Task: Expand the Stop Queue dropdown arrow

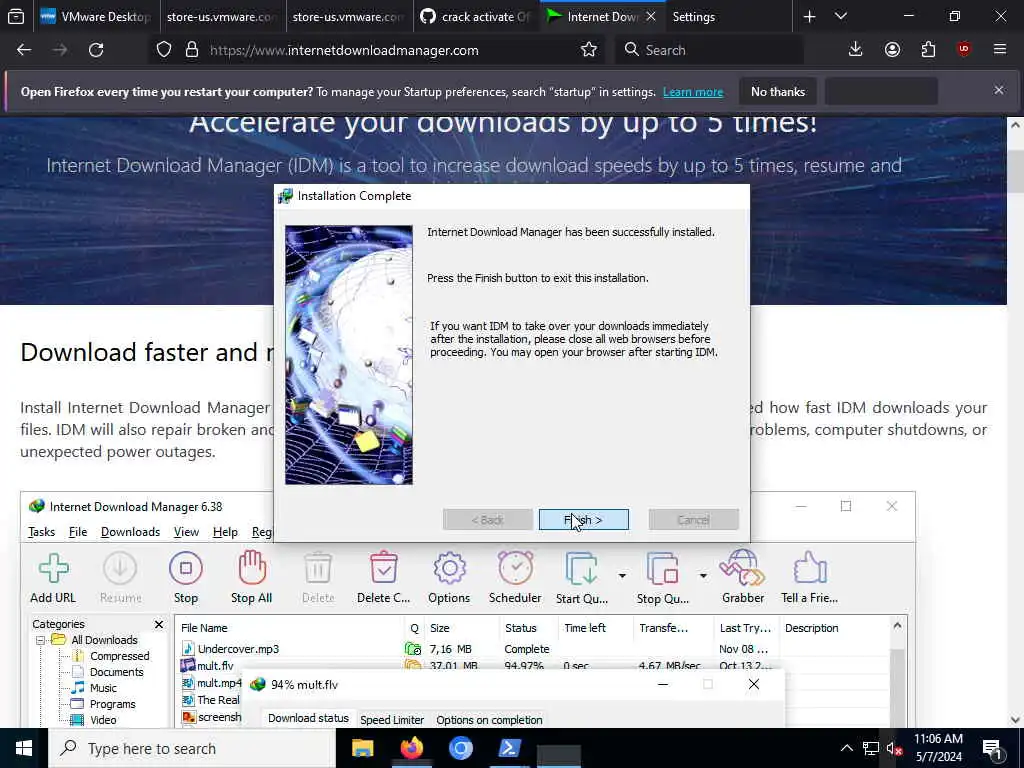Action: (703, 575)
